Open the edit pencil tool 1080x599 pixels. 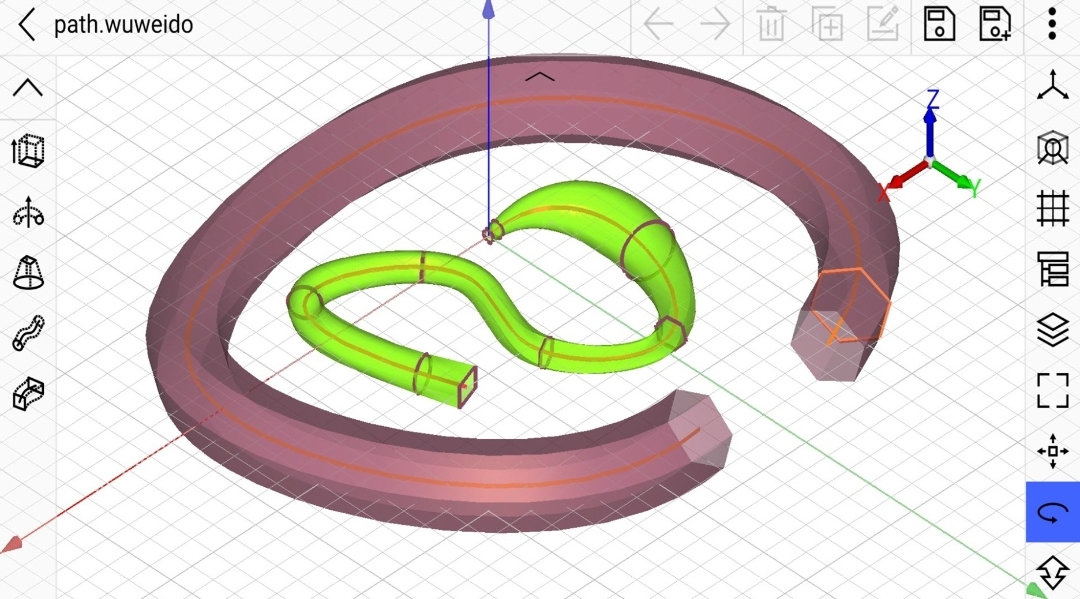coord(883,24)
